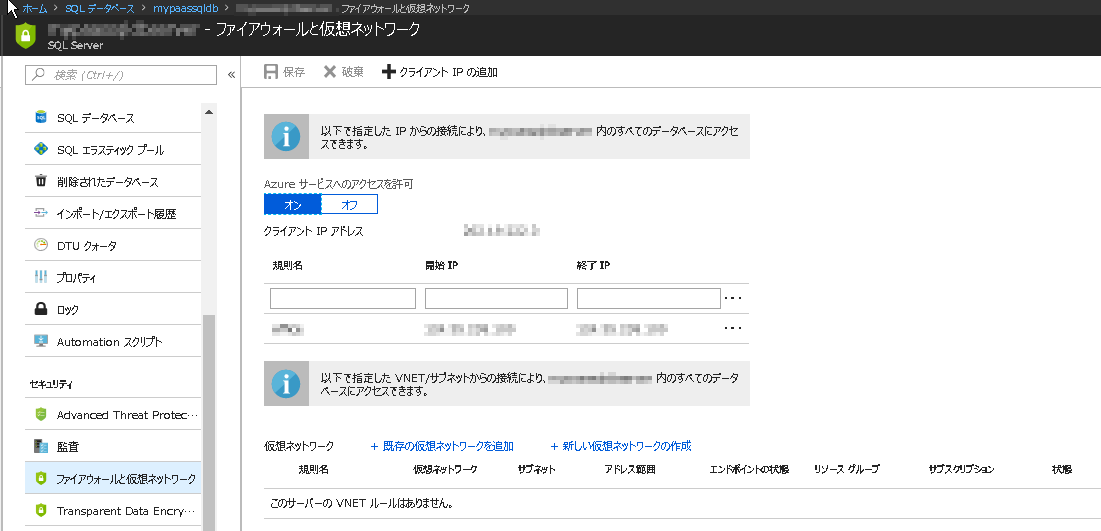Open Transparent Data Encryption menu item

pyautogui.click(x=120, y=511)
